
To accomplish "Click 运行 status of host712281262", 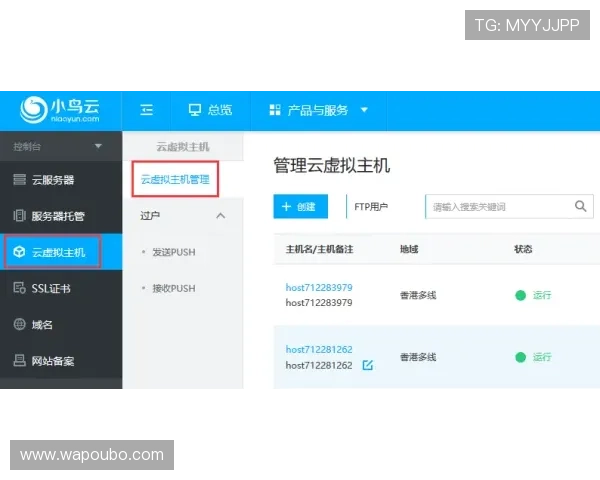I will (x=533, y=357).
